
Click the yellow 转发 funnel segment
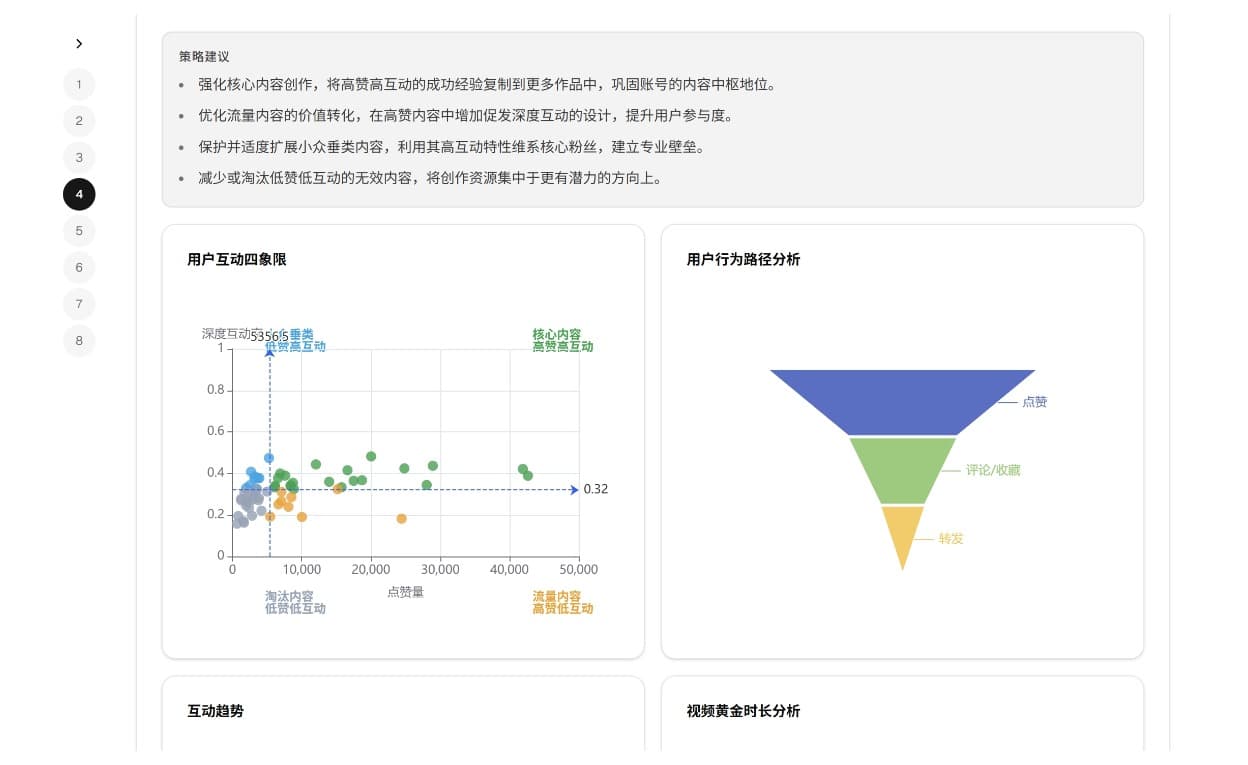point(902,532)
